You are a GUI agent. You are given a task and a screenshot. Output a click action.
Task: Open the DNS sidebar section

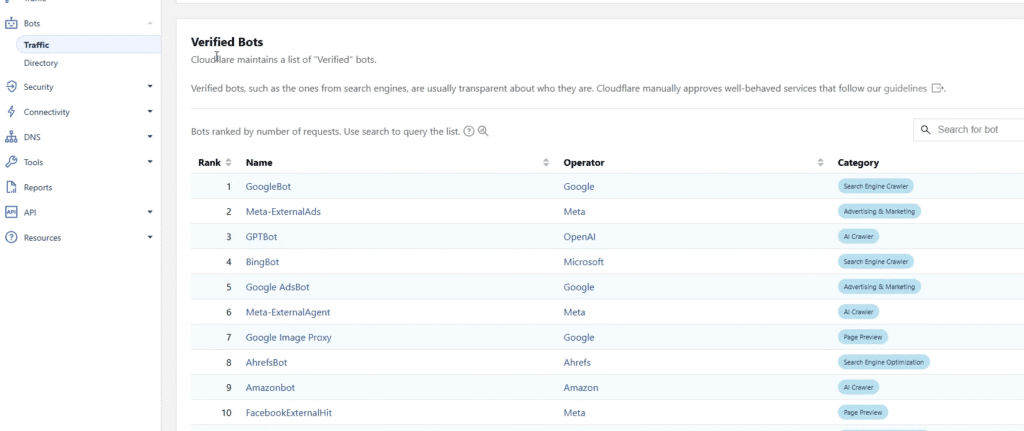(x=32, y=137)
